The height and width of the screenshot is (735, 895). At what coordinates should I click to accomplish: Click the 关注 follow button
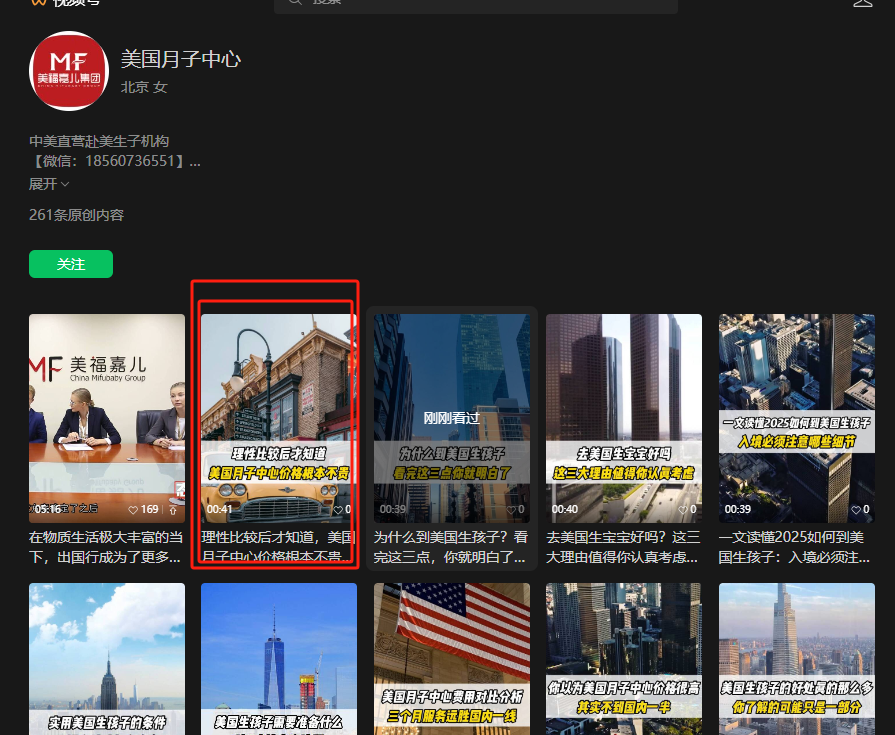(x=71, y=264)
